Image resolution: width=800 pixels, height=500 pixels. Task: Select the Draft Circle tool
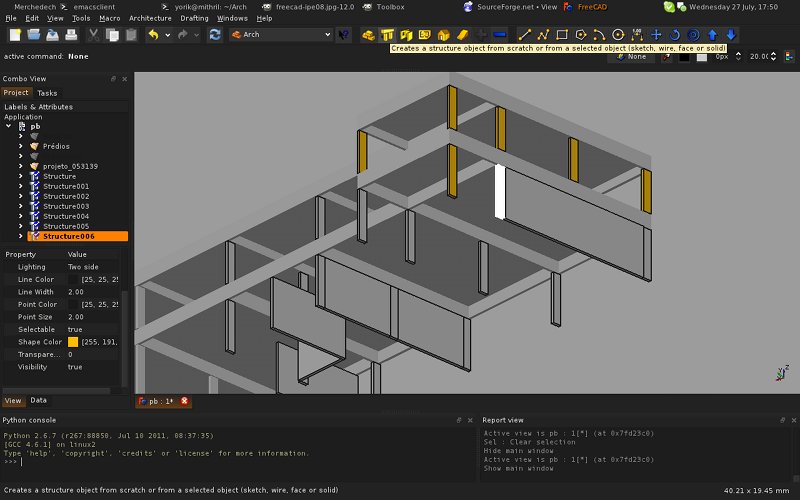point(618,35)
